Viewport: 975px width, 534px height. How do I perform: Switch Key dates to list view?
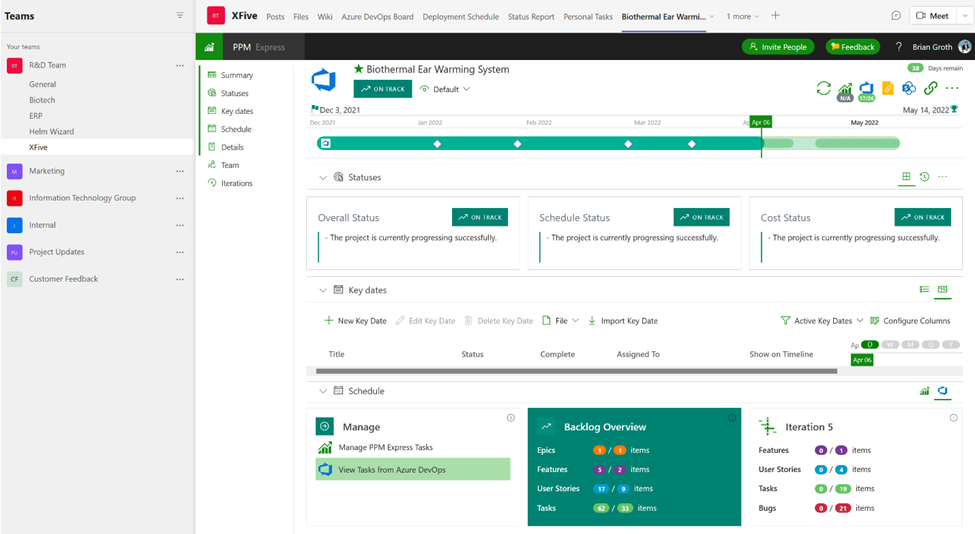point(925,289)
